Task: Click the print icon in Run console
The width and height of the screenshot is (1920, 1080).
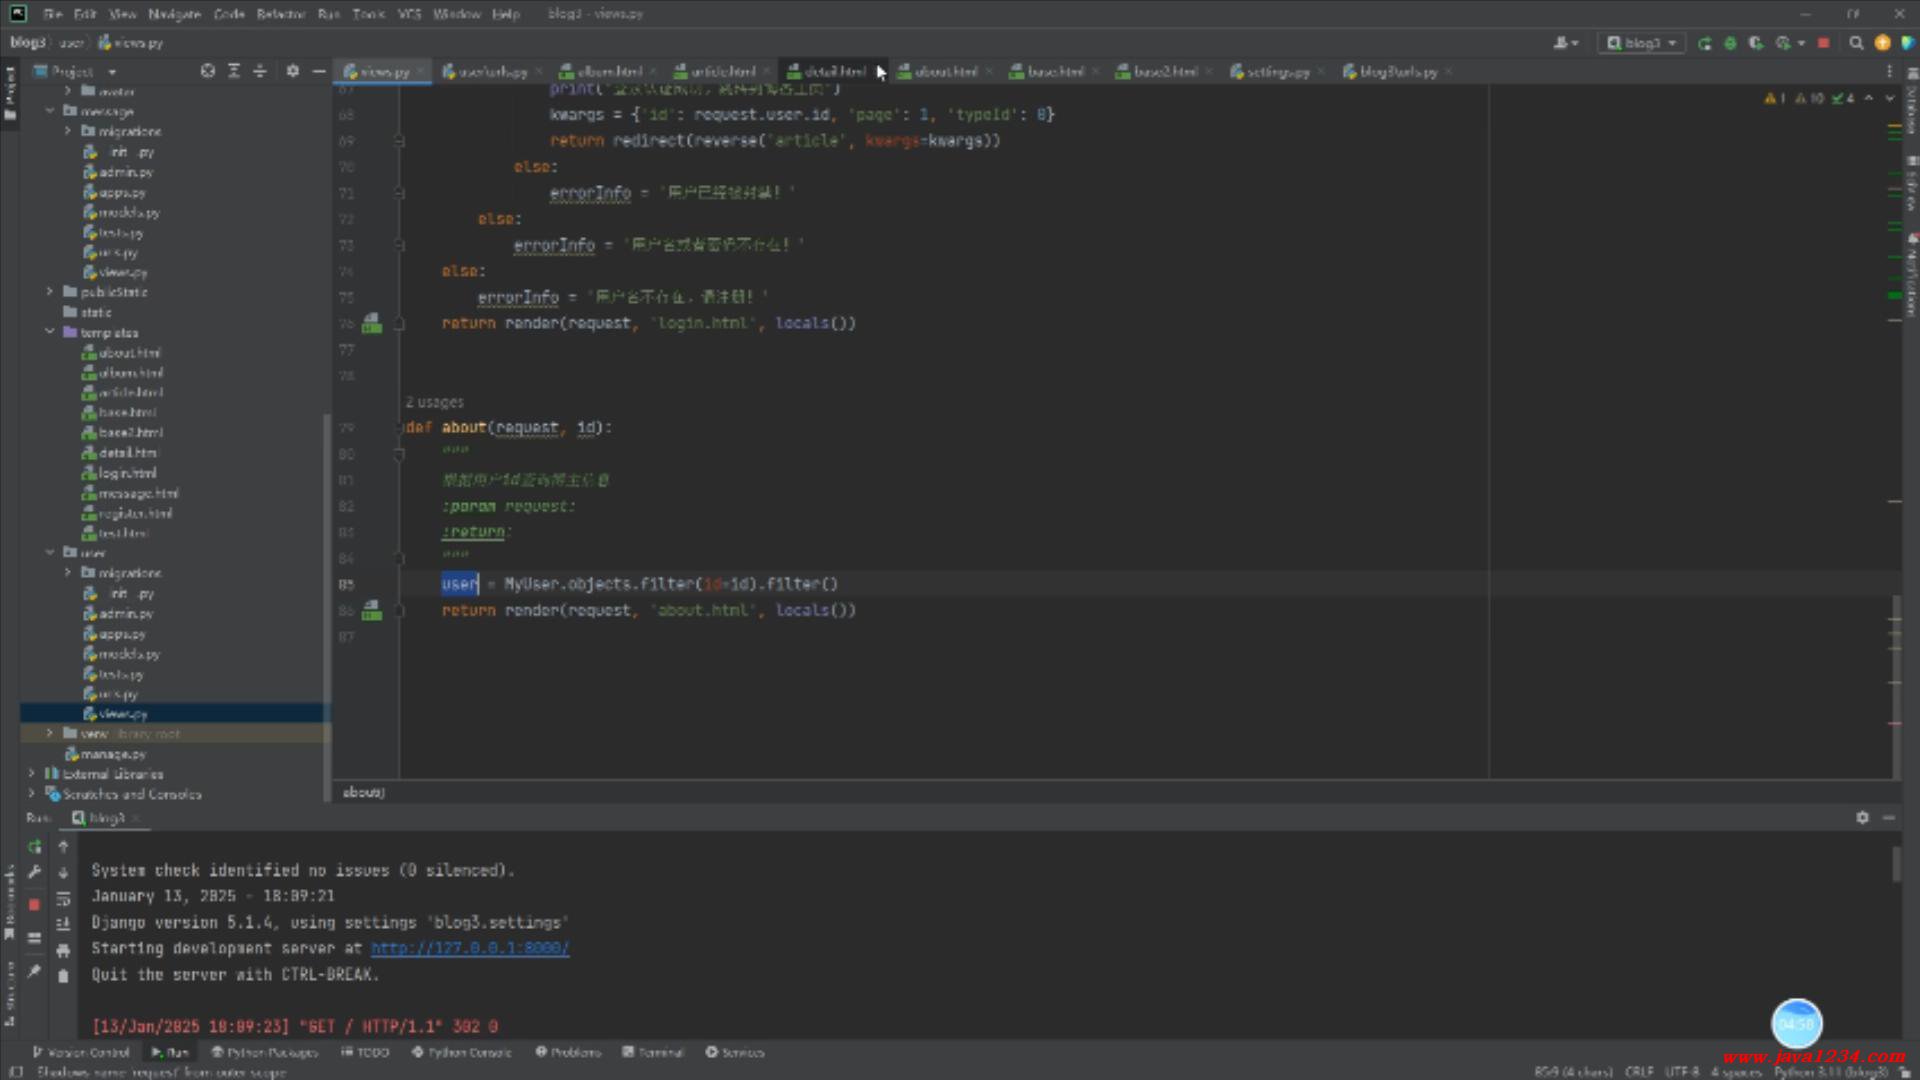Action: tap(63, 950)
